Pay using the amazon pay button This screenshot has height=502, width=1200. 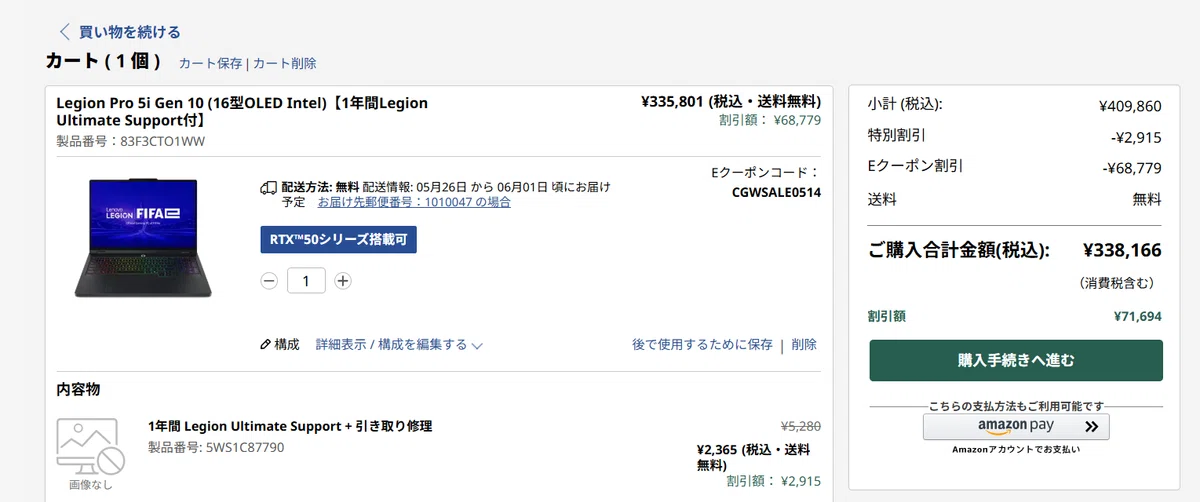click(1016, 427)
